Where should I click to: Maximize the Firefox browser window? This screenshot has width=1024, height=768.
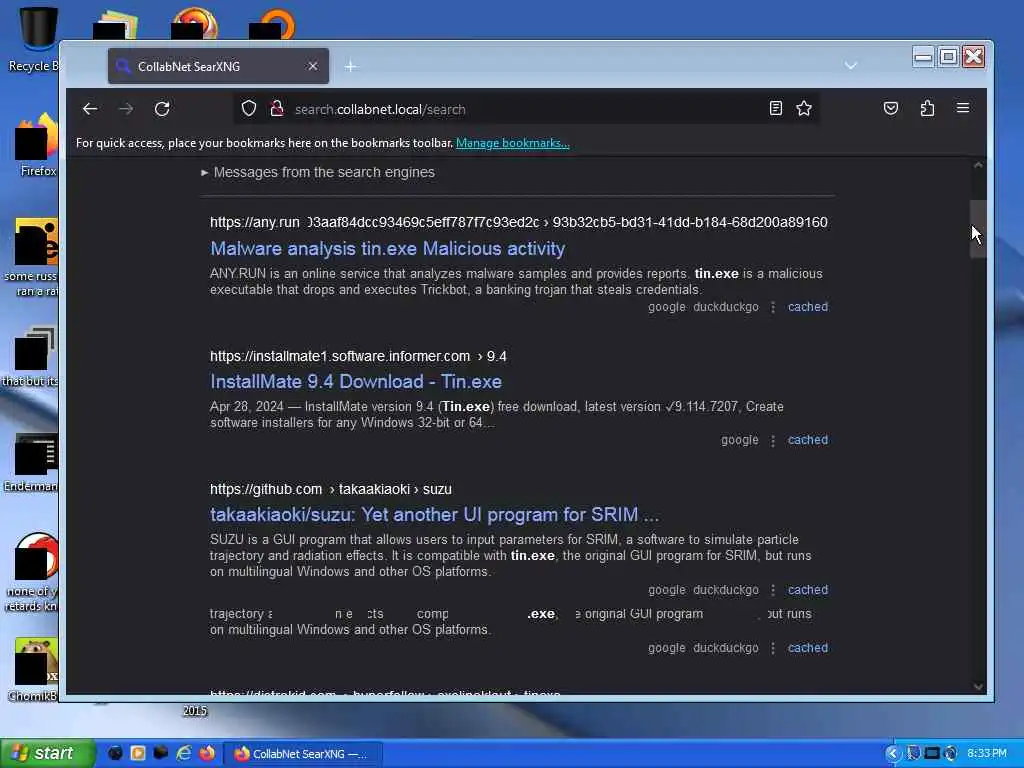pyautogui.click(x=948, y=57)
